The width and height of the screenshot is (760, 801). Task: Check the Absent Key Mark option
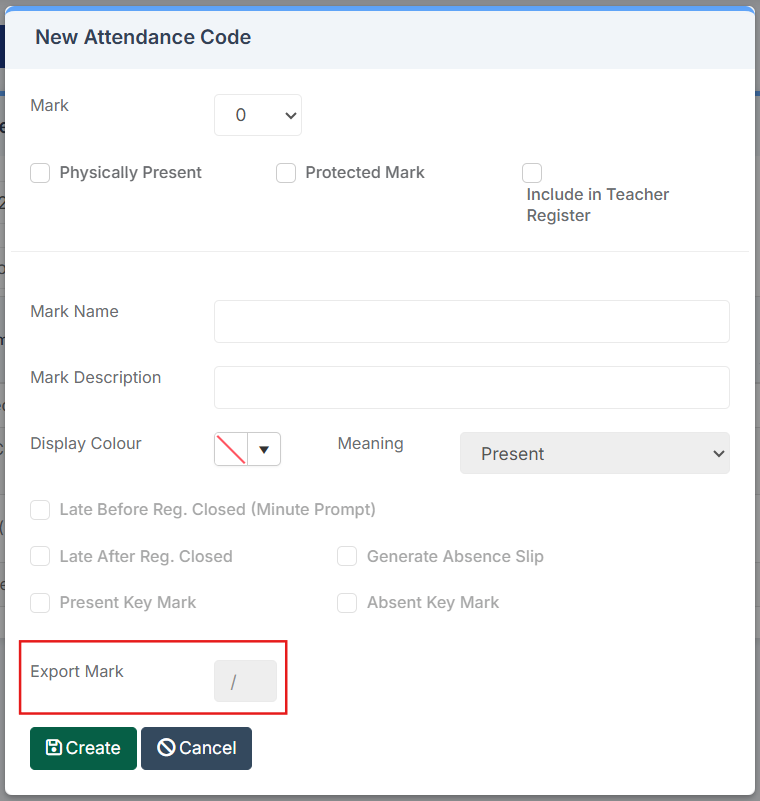[347, 603]
